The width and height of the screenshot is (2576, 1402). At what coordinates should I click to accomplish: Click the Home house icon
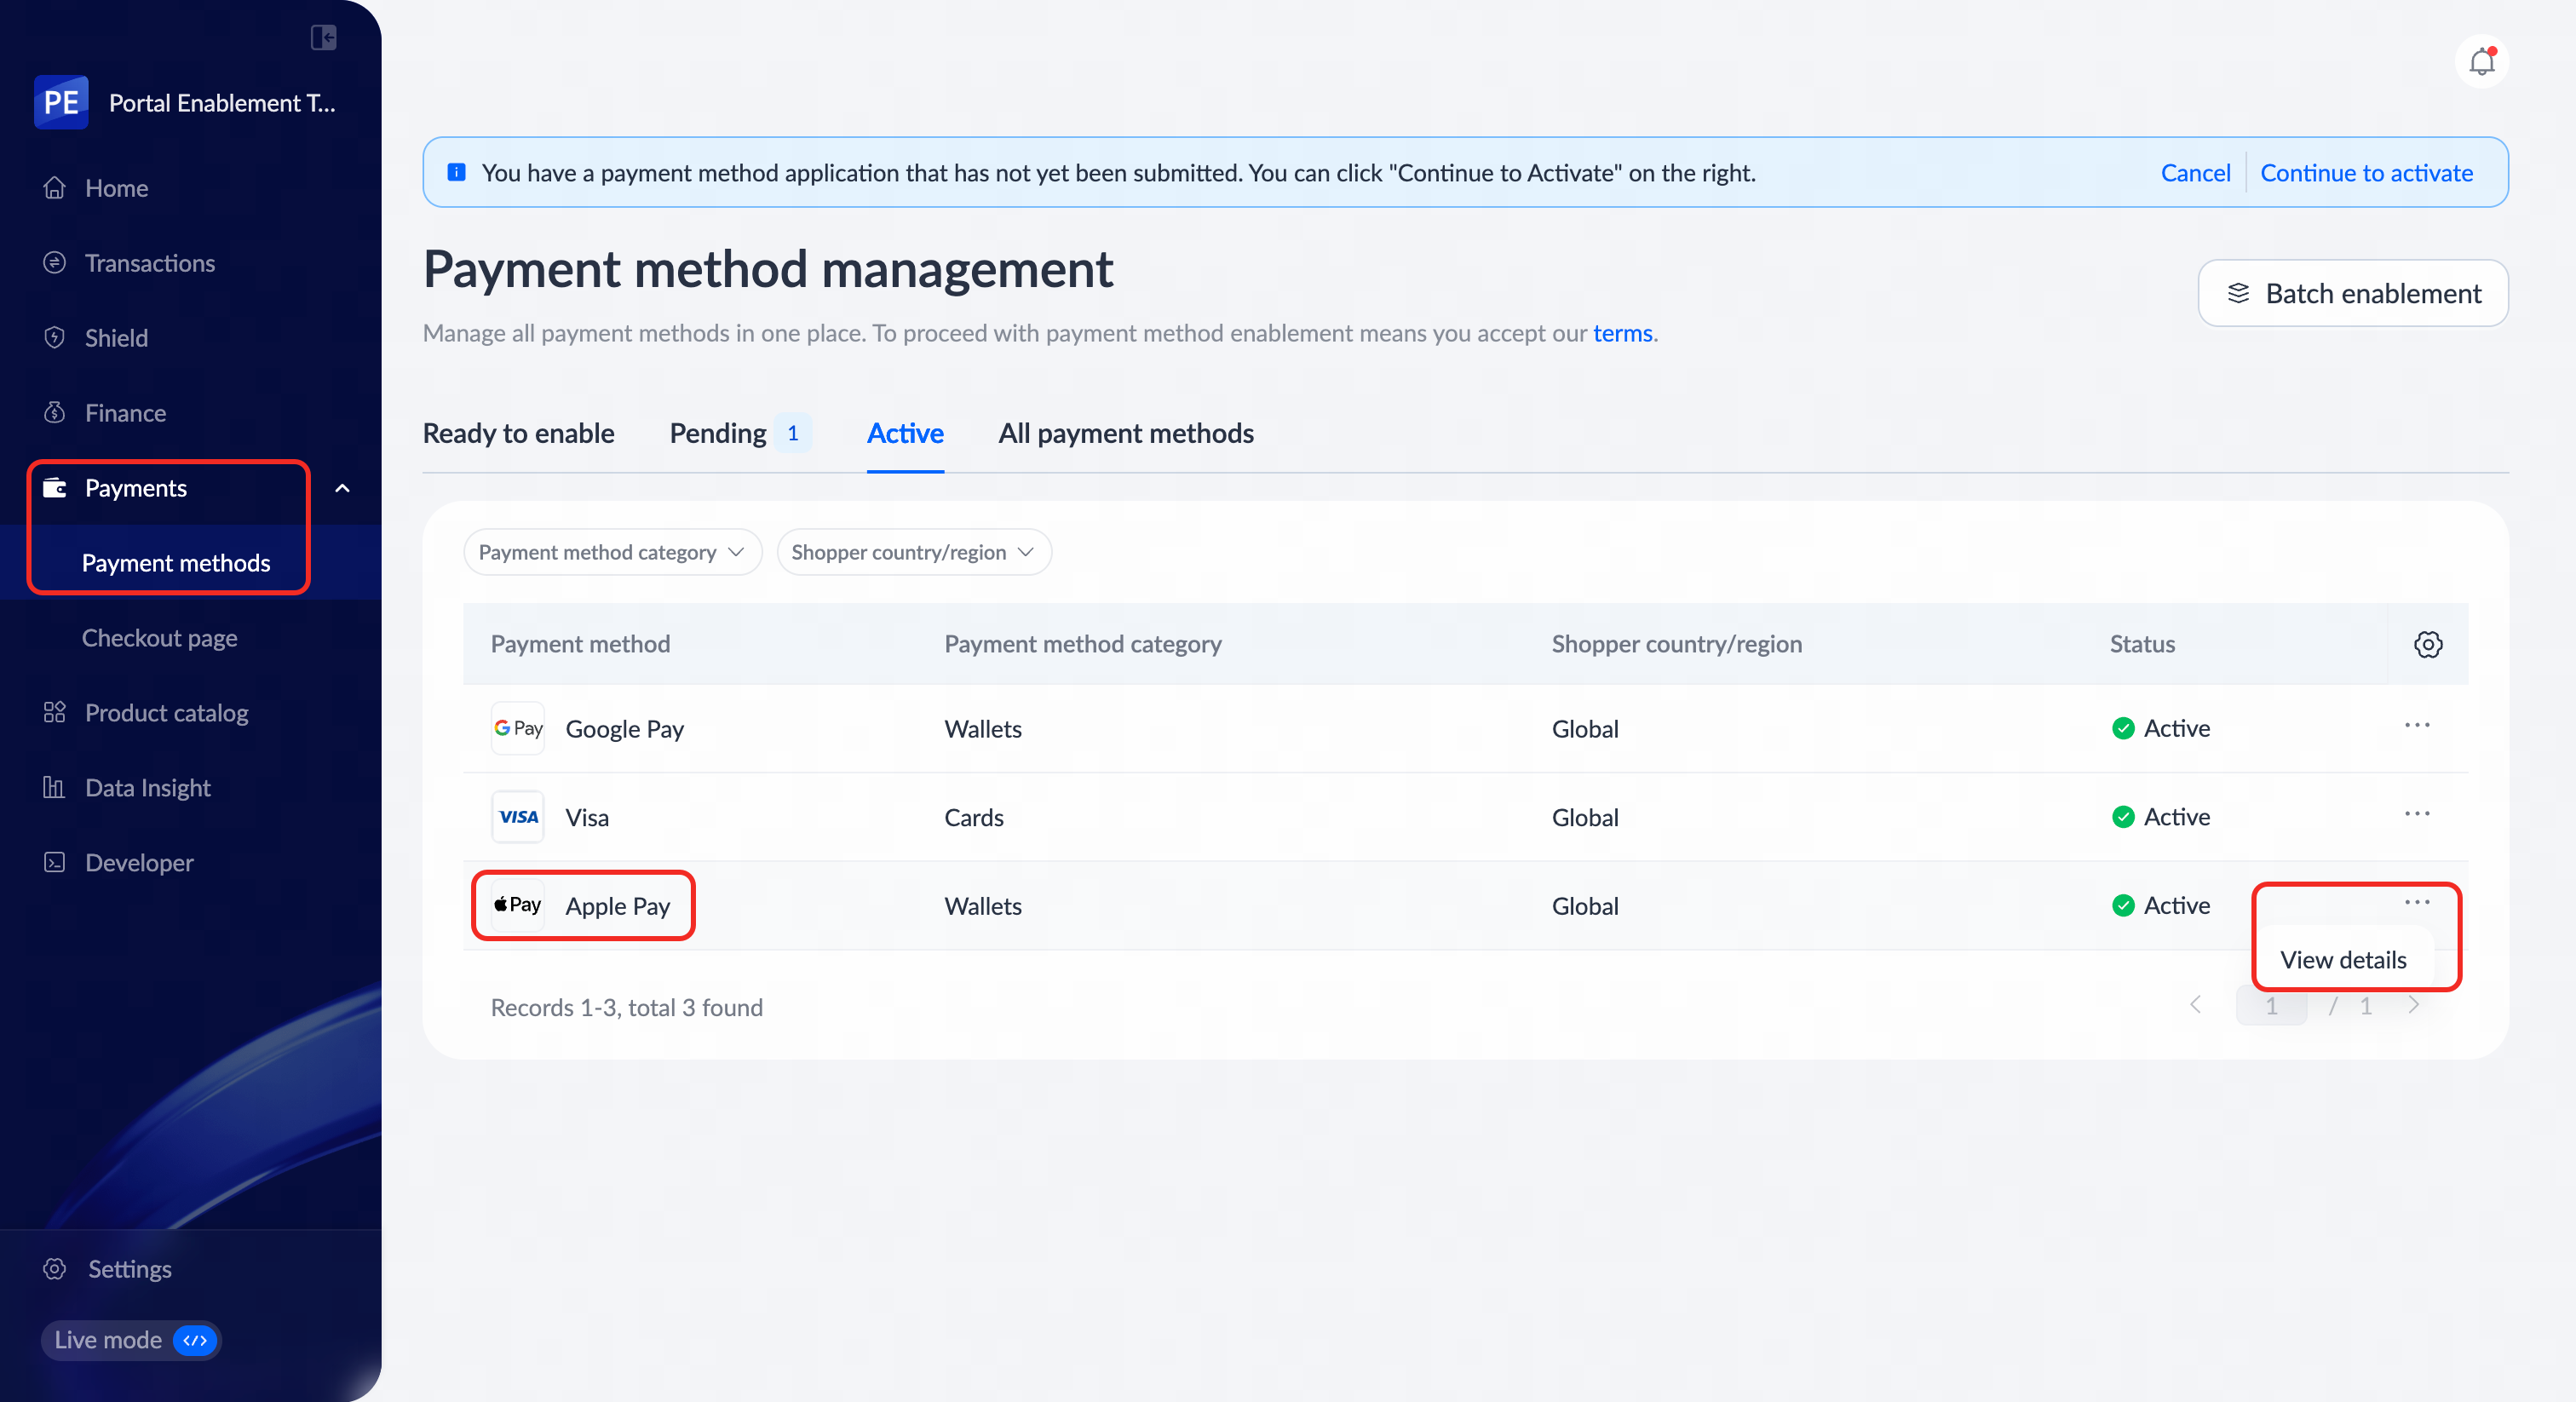tap(55, 188)
